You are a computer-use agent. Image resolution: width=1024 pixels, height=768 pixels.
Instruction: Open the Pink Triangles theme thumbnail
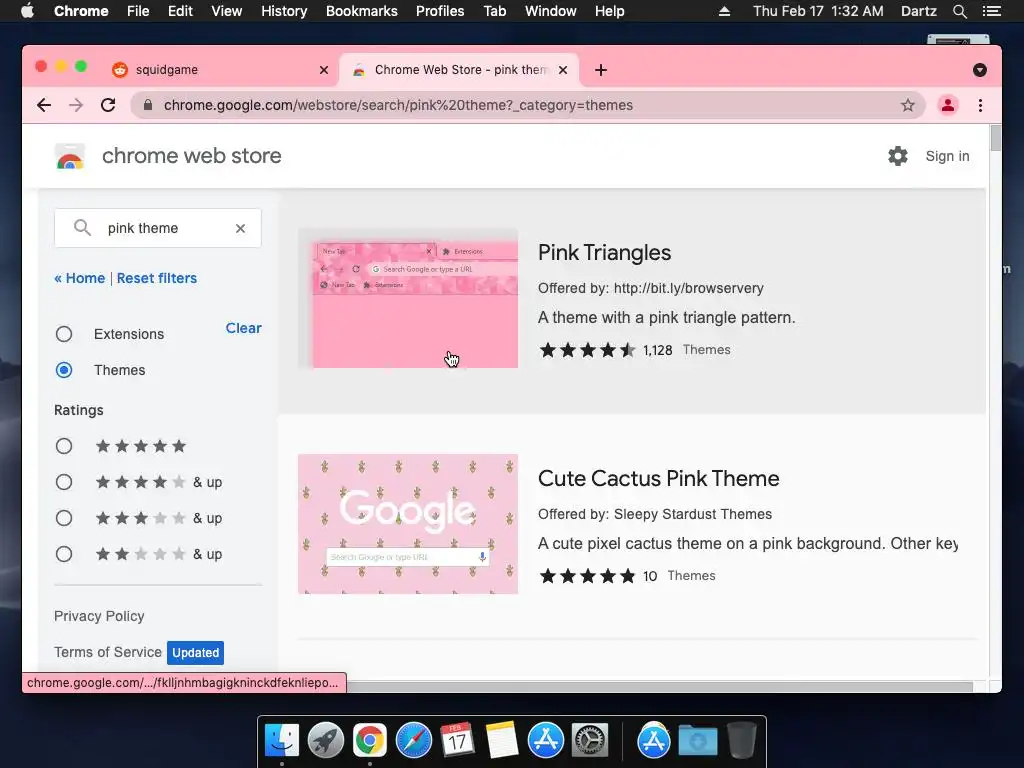(408, 299)
